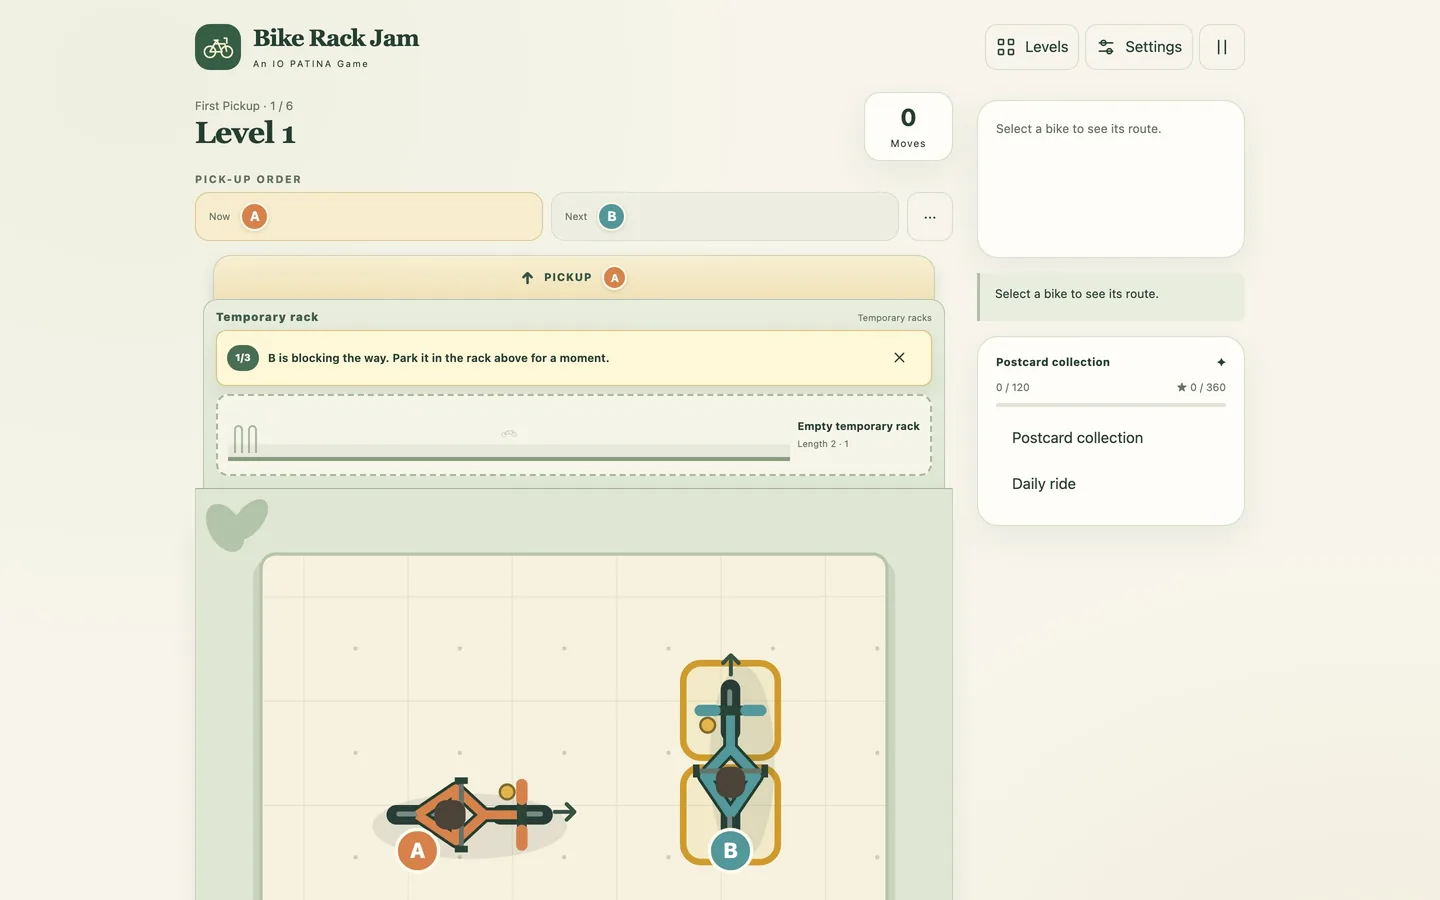1440x900 pixels.
Task: Open the Settings panel
Action: [x=1139, y=47]
